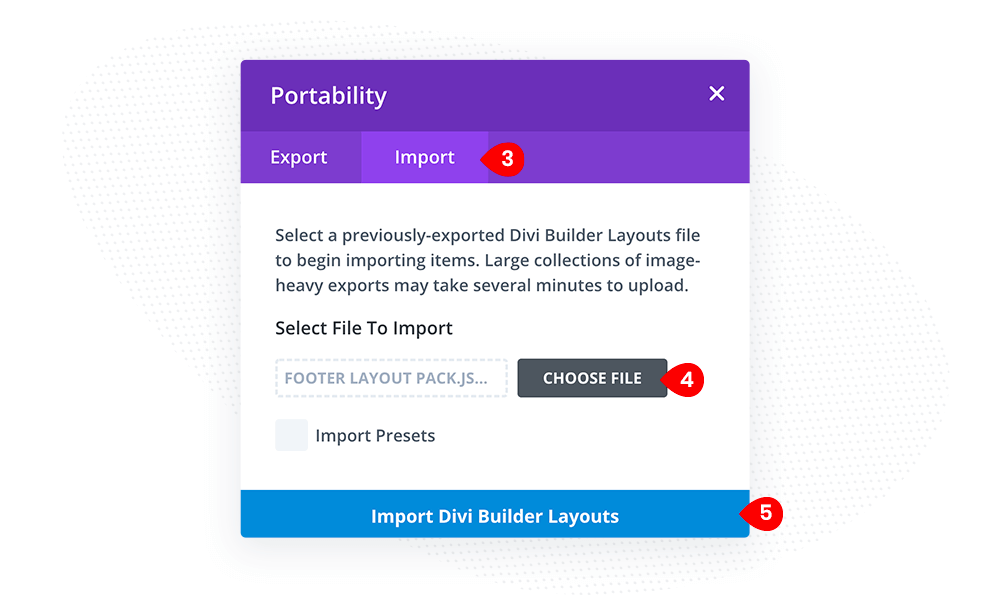Click the red step 5 marker badge
This screenshot has height=616, width=1000.
pos(763,513)
